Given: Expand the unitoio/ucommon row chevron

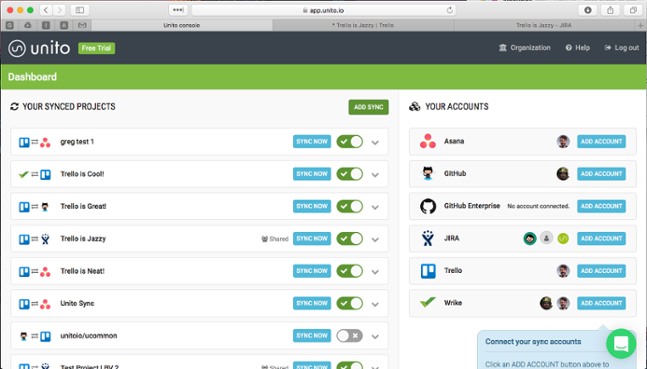Looking at the screenshot, I should [375, 336].
